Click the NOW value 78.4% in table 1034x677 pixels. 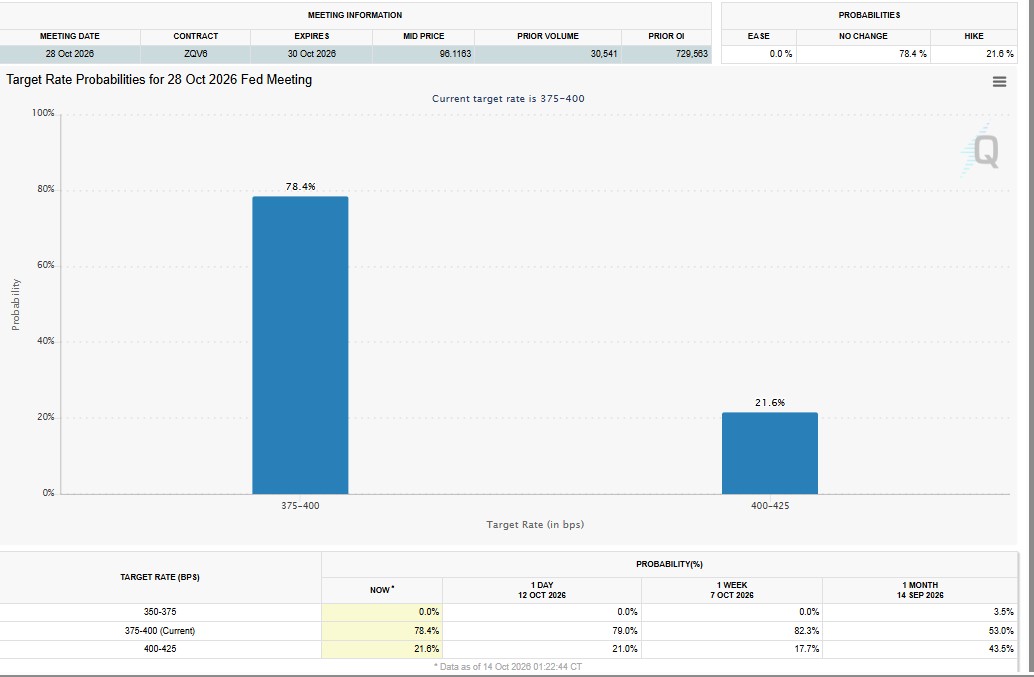tap(427, 631)
